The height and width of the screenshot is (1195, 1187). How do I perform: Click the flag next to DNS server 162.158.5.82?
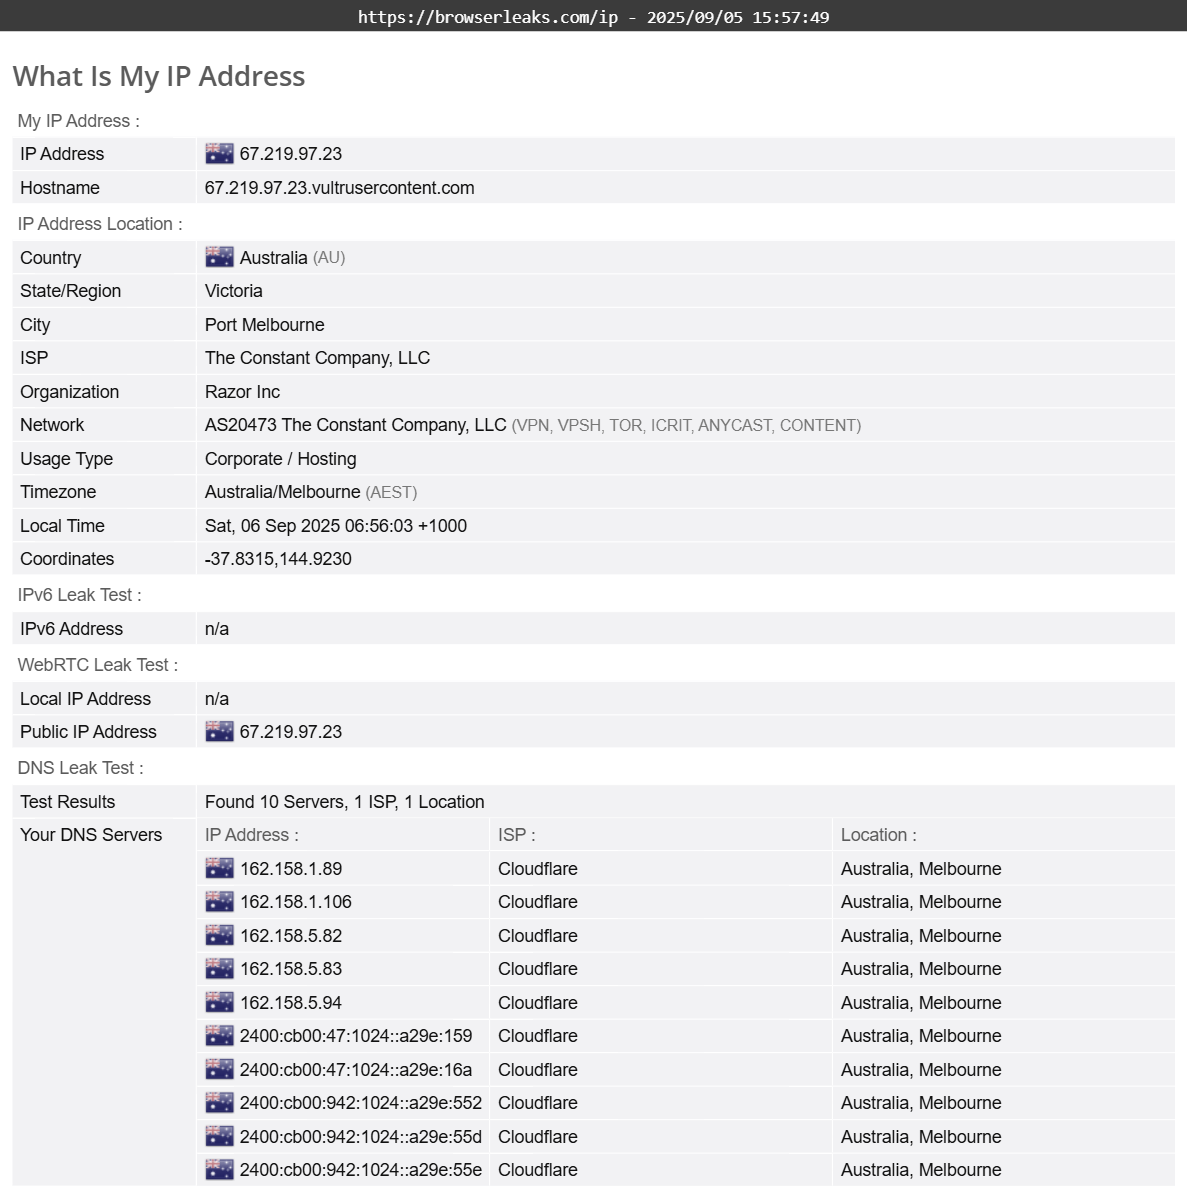point(219,936)
